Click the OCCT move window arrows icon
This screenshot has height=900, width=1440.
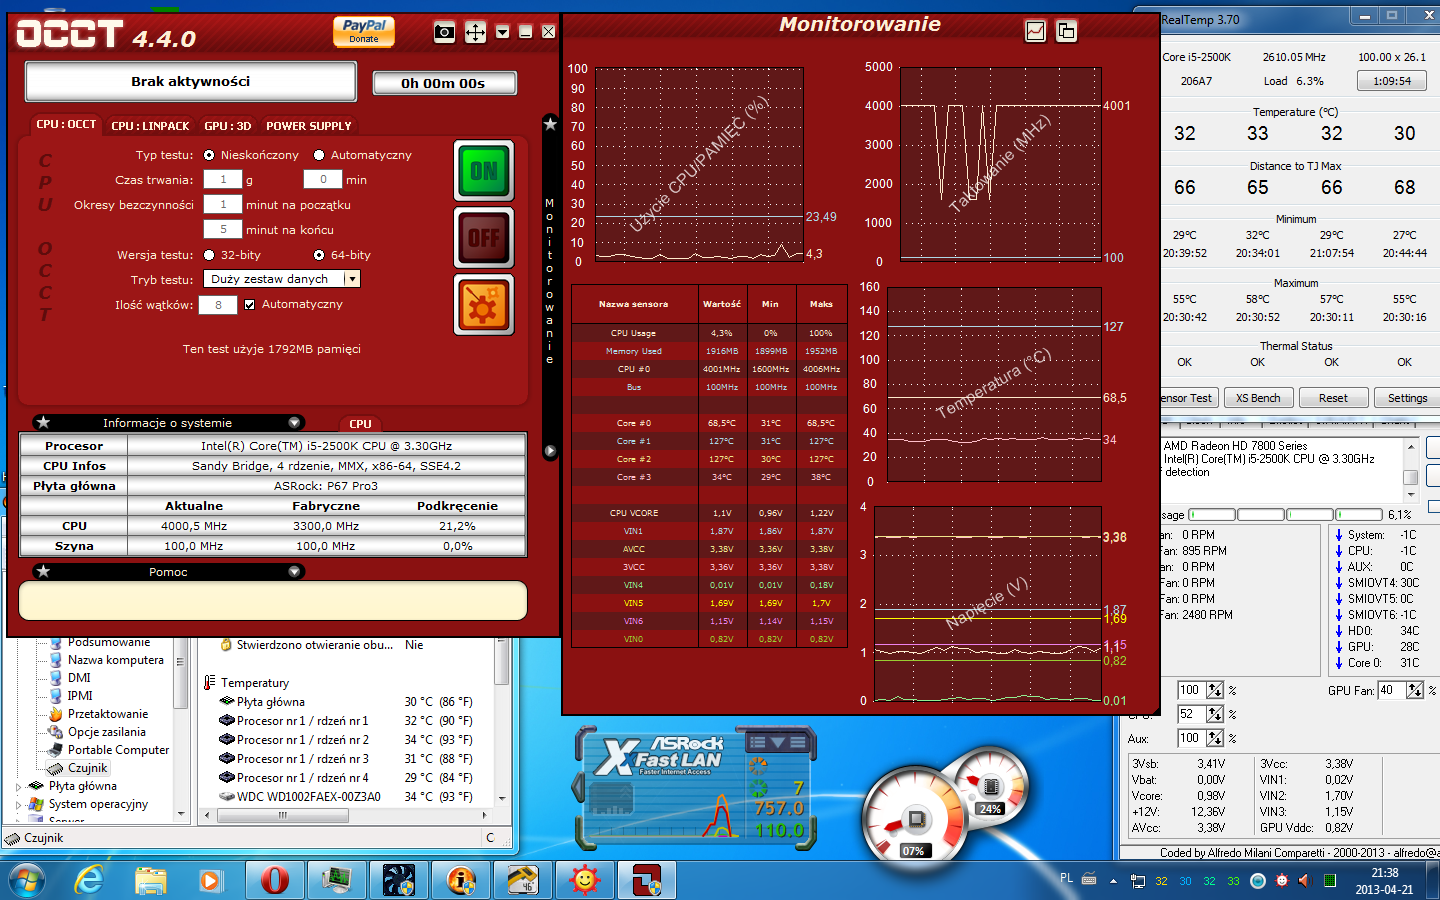[475, 32]
